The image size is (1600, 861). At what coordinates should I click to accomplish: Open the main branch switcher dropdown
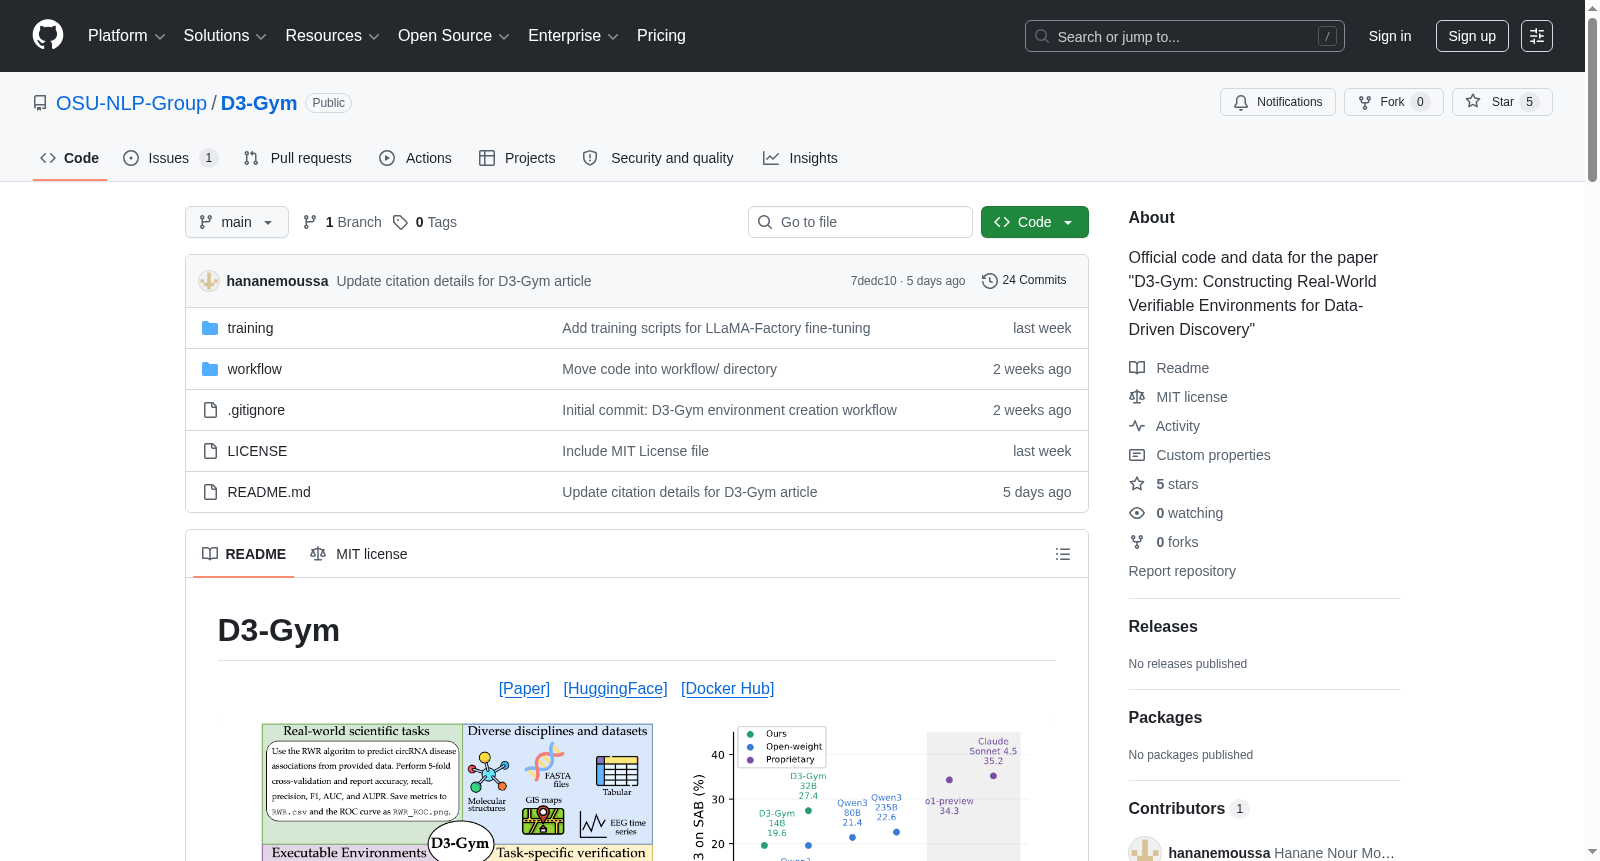(x=237, y=222)
